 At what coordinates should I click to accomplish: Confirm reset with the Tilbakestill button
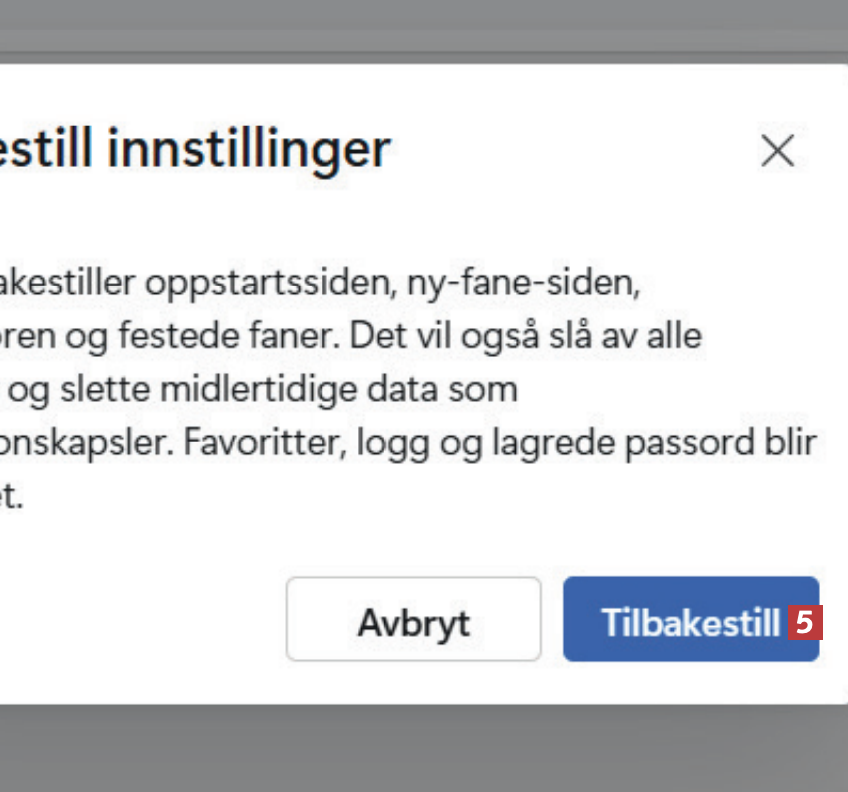689,622
